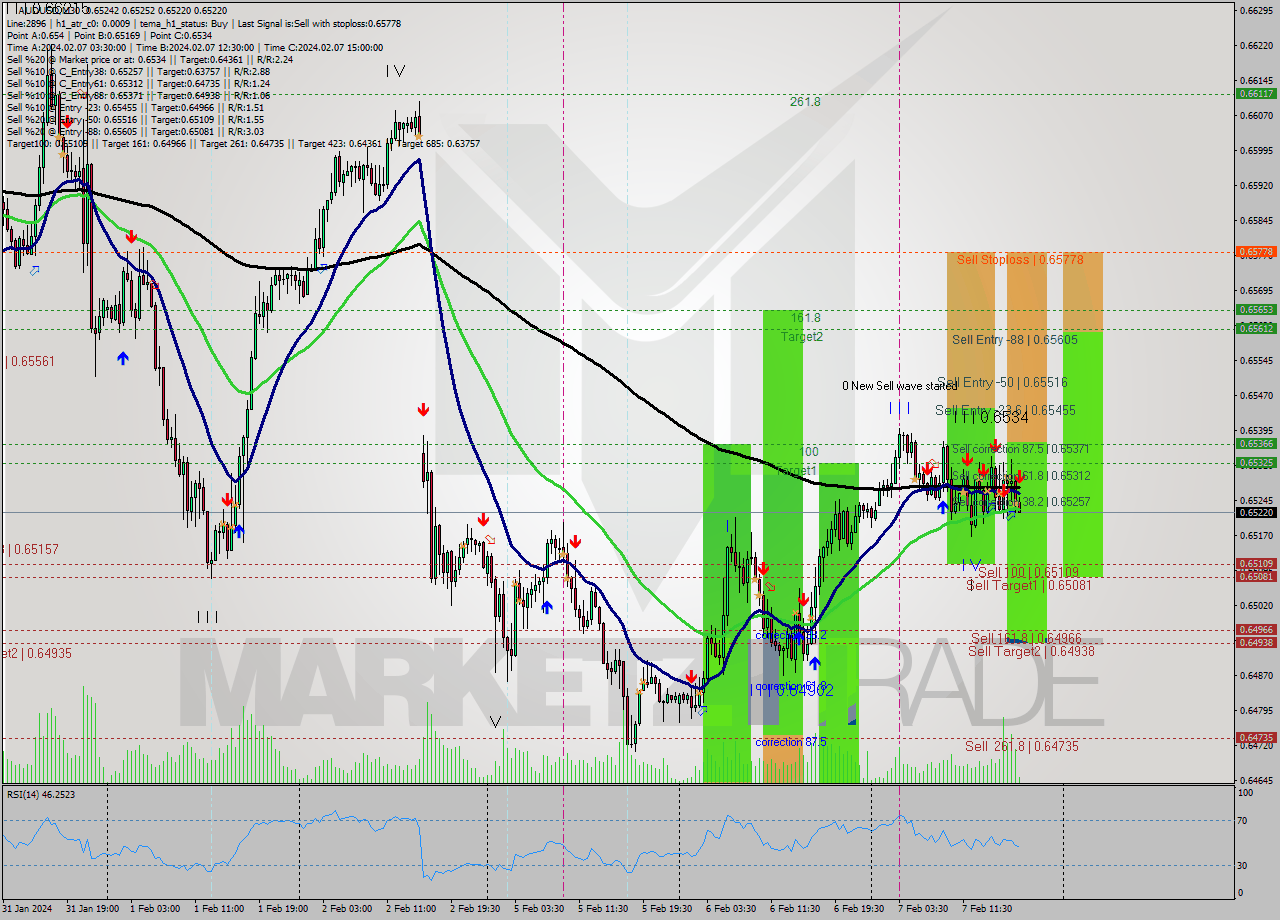The height and width of the screenshot is (920, 1280).
Task: Select the 5 Feb 19:30 time label
Action: [x=668, y=909]
